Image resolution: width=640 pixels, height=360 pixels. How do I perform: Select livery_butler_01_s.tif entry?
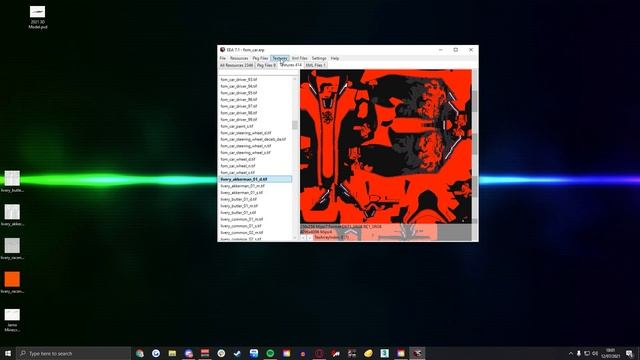[255, 212]
